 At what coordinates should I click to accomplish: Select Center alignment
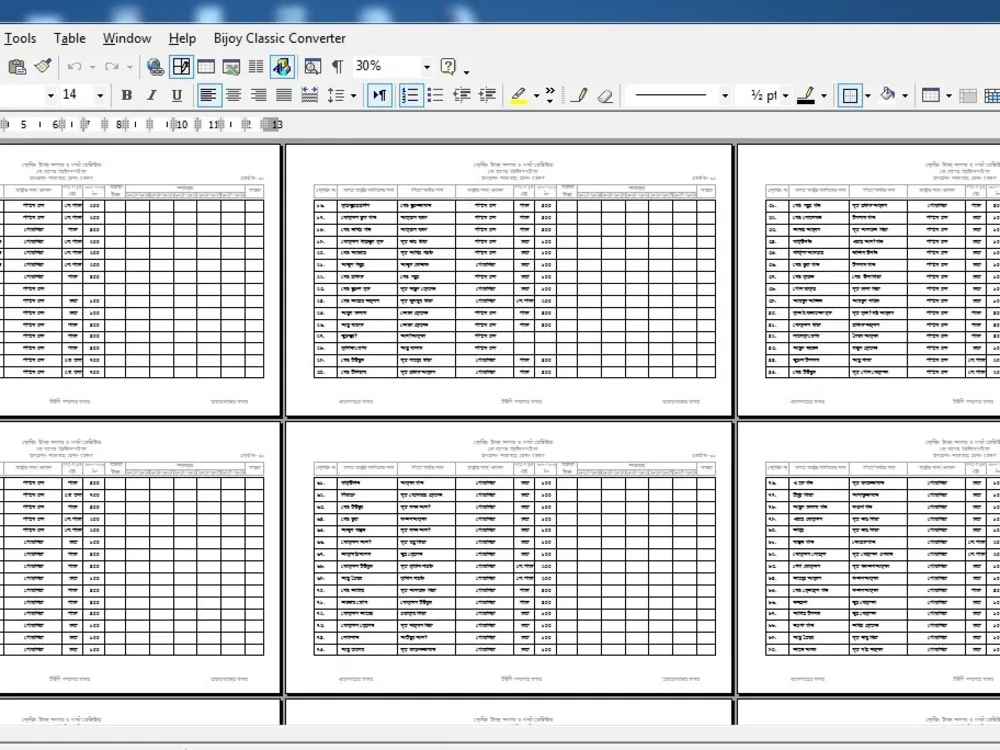coord(233,96)
